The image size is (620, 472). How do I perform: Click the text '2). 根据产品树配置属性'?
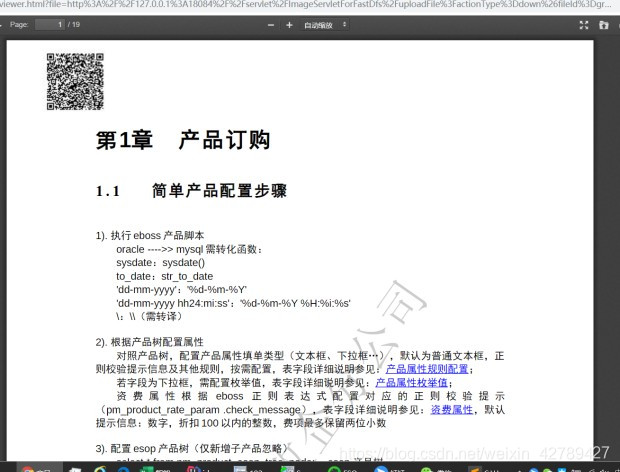click(150, 342)
